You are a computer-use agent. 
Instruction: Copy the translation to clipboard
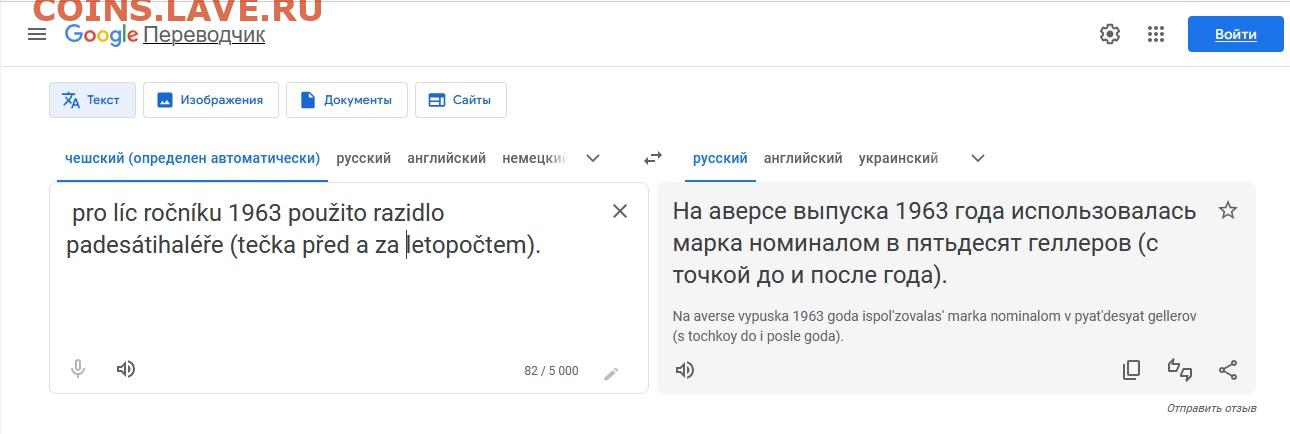point(1131,370)
